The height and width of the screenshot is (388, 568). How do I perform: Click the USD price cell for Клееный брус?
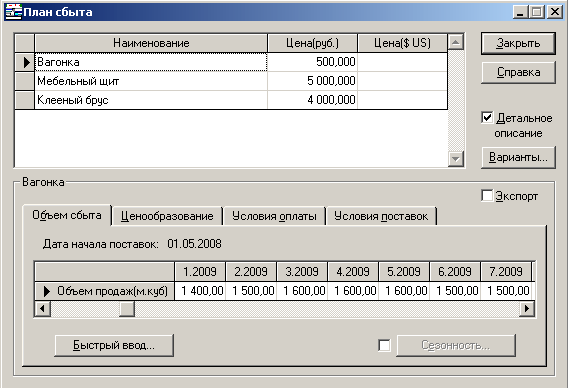tap(402, 100)
